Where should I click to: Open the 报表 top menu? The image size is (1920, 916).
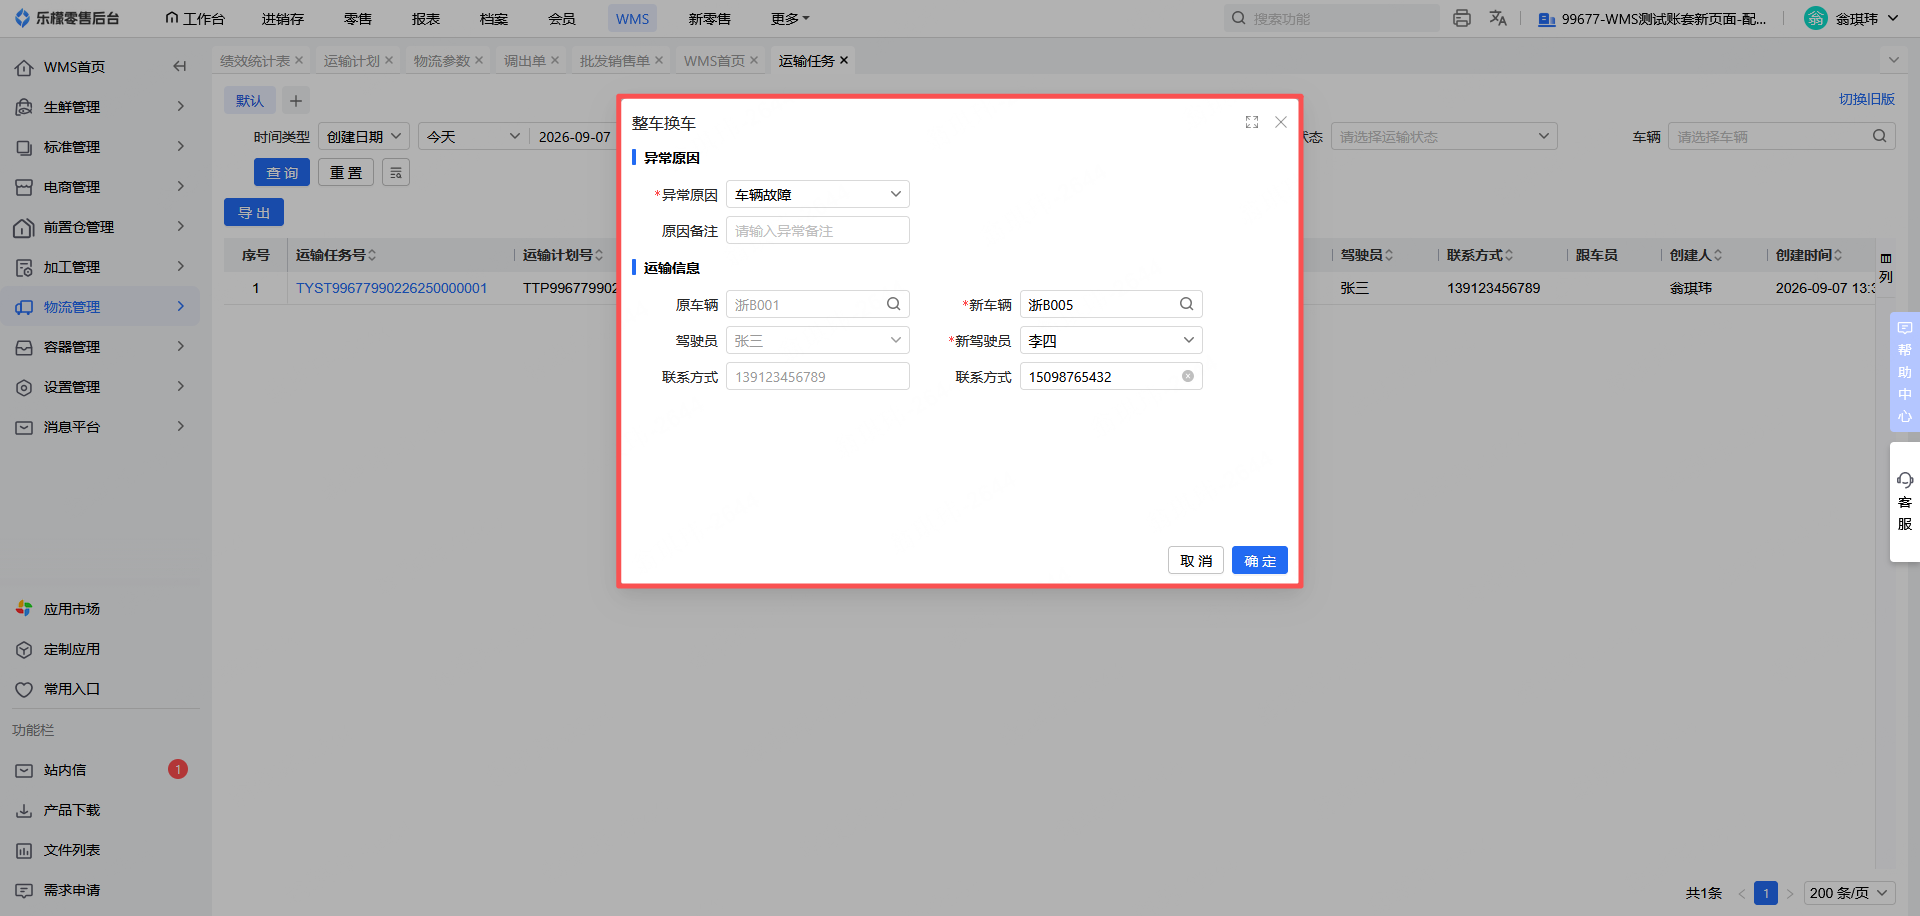(426, 18)
